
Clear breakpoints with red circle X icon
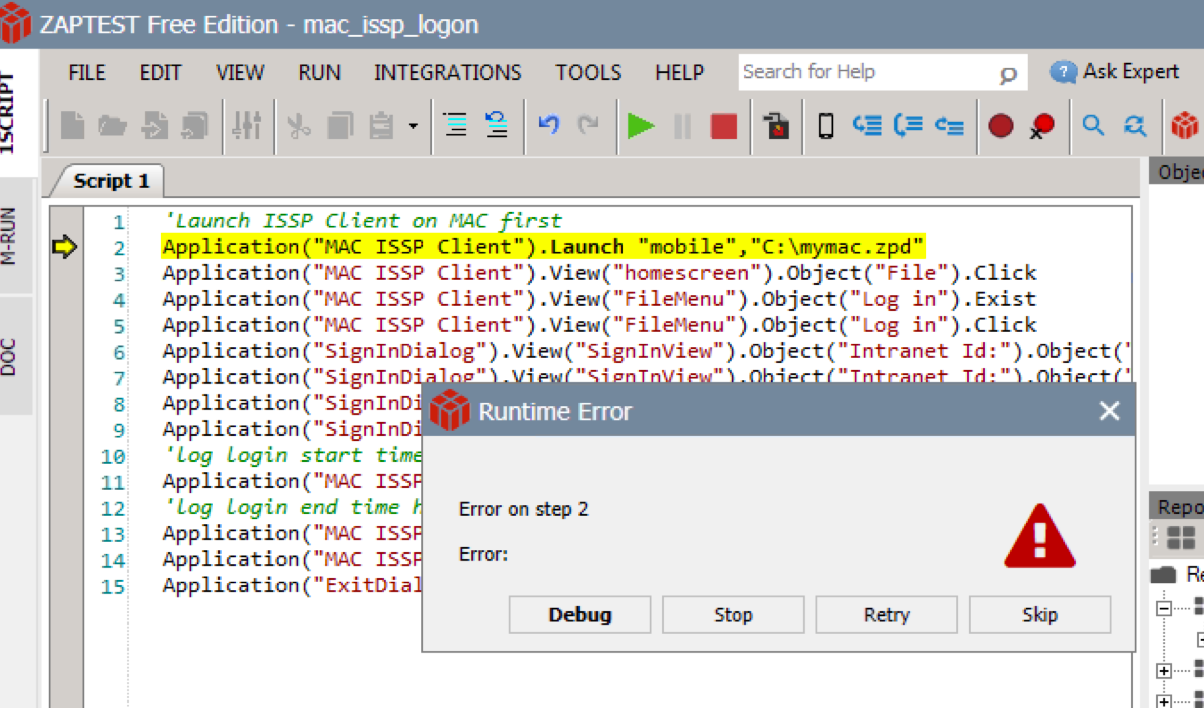click(1043, 126)
